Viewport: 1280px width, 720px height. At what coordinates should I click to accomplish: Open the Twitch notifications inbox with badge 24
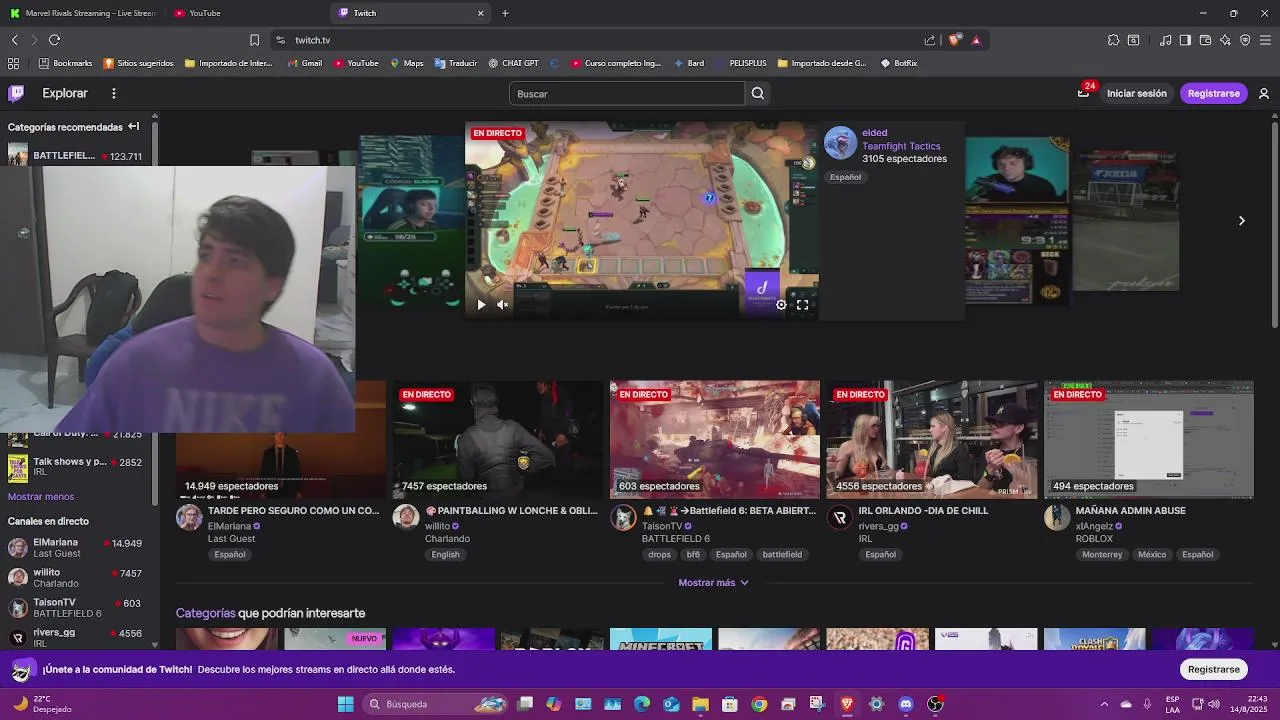[1083, 93]
